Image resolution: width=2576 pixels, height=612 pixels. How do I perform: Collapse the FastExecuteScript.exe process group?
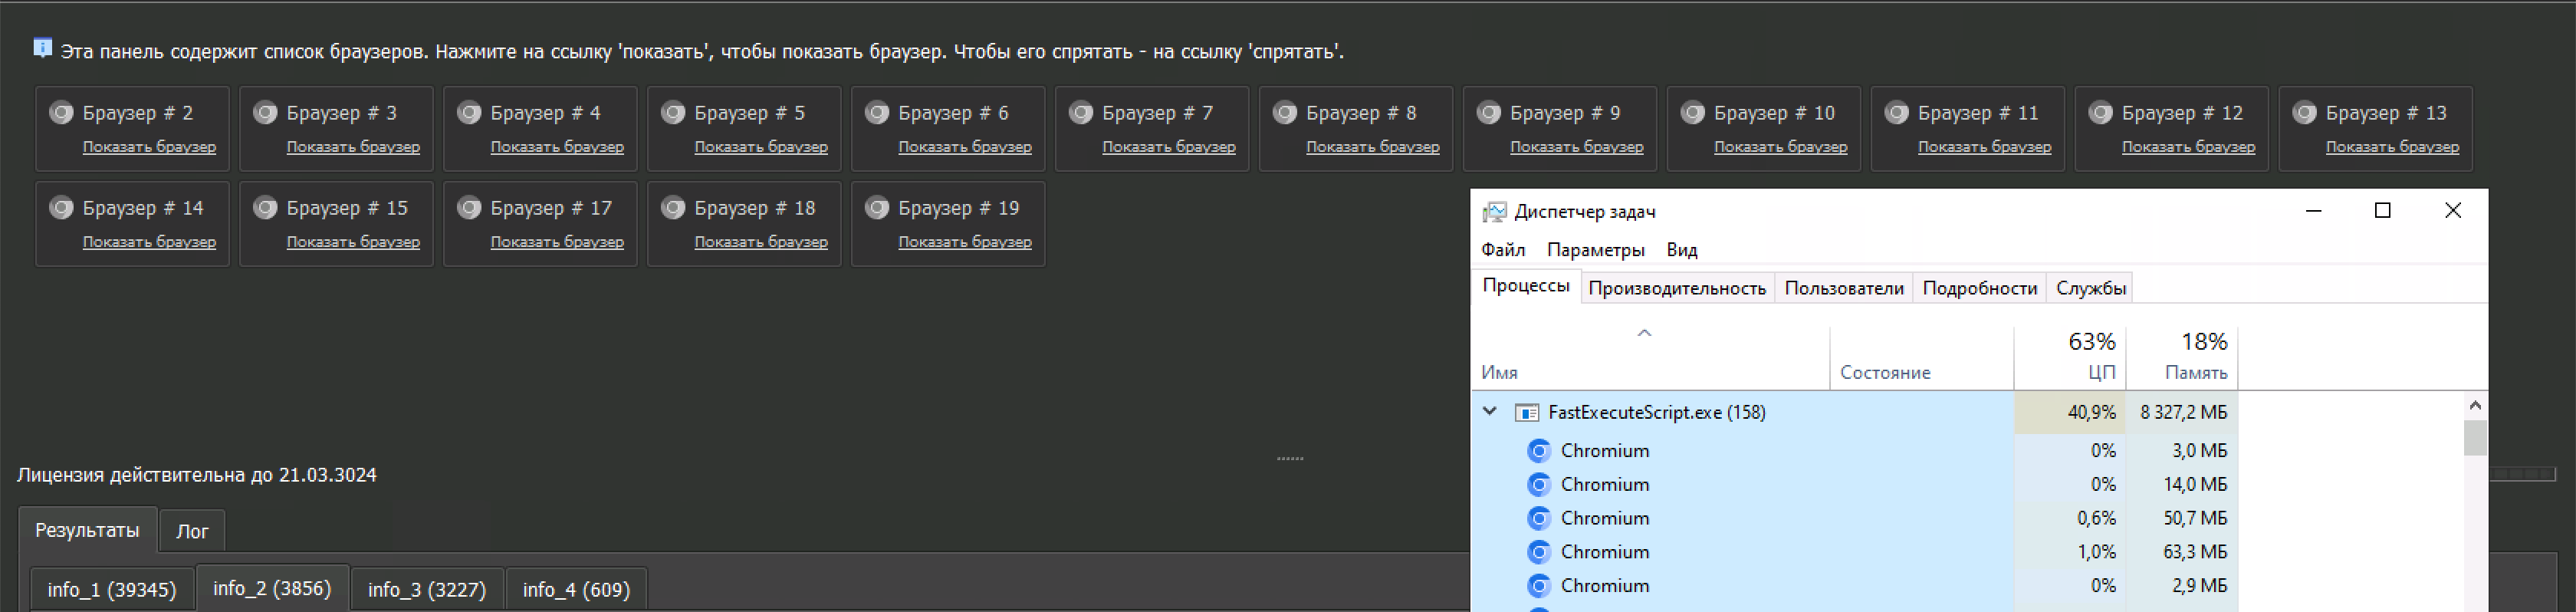pos(1490,412)
